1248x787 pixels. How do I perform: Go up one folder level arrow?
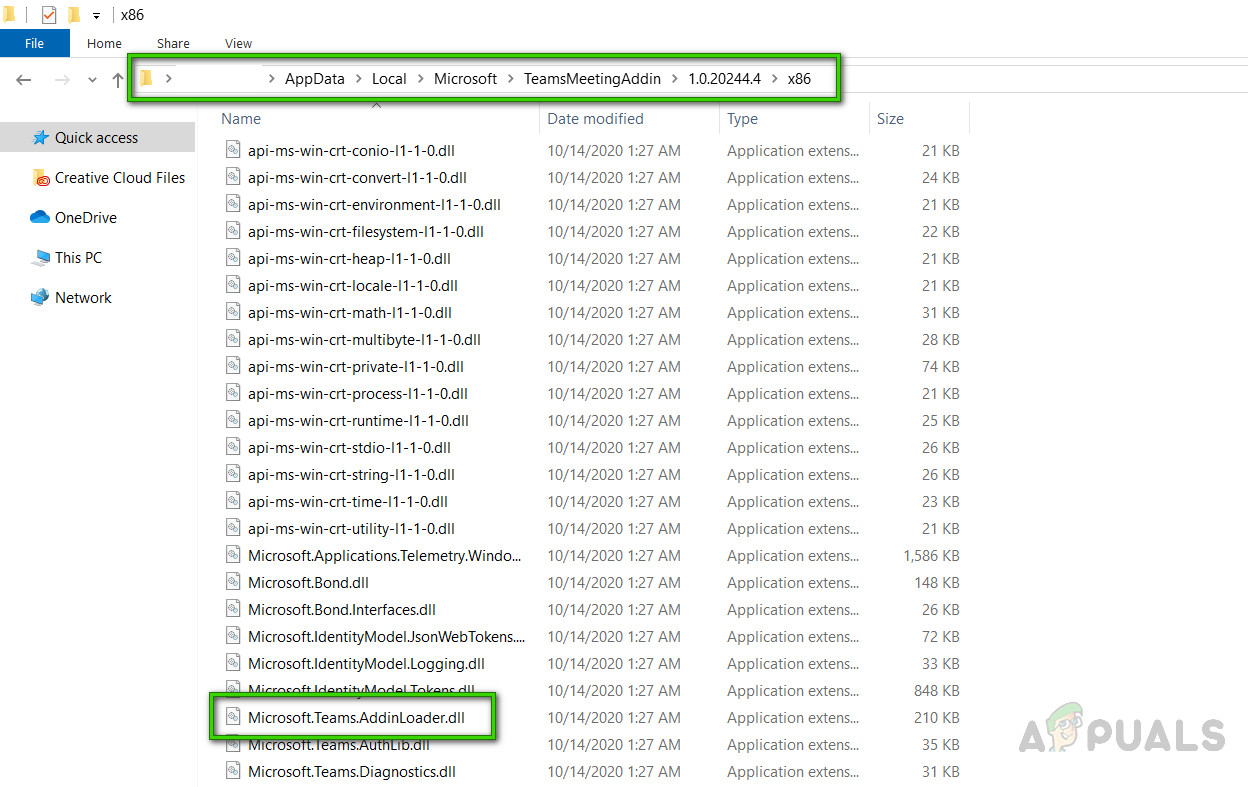tap(117, 79)
